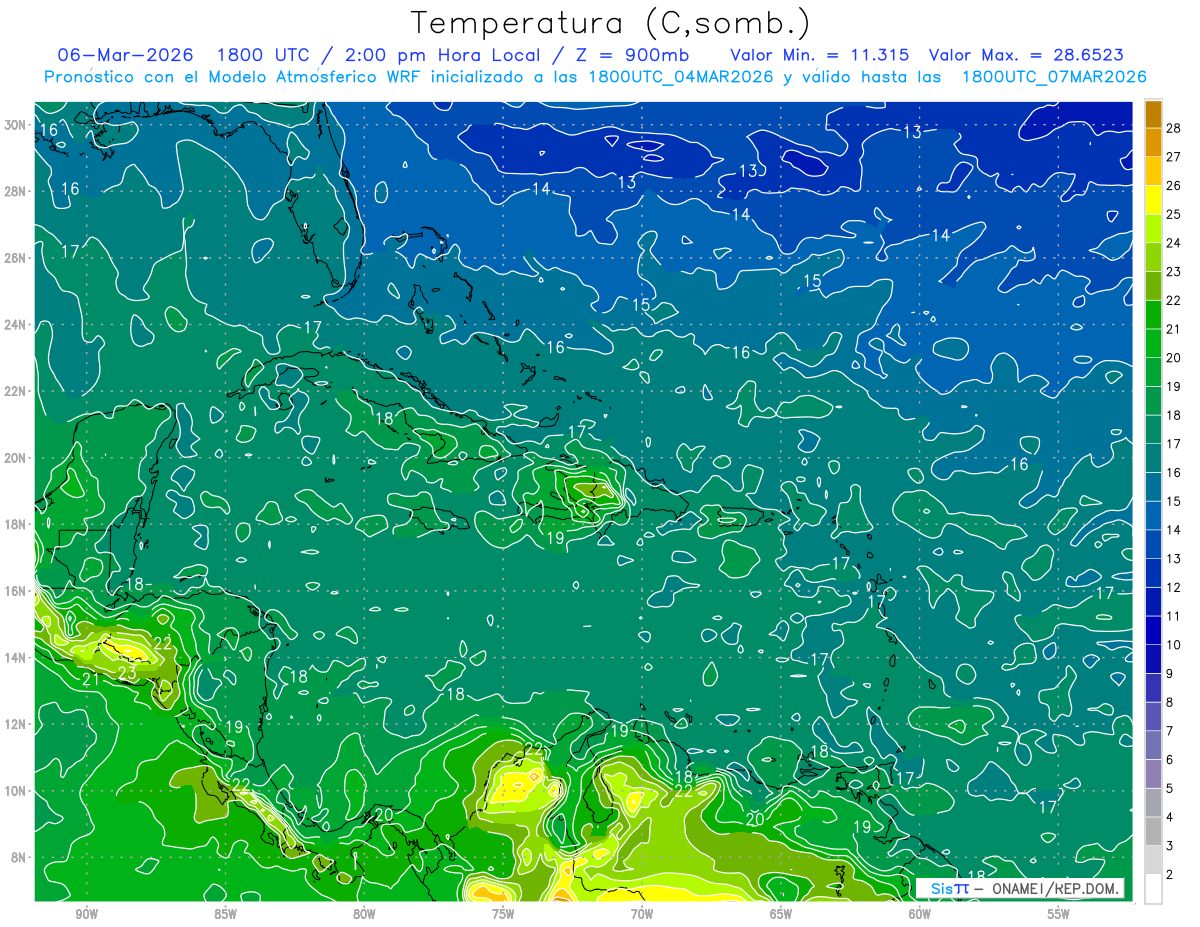This screenshot has height=927, width=1200.
Task: Click the orange swatch between 27 and 28 in the legend
Action: (1153, 142)
